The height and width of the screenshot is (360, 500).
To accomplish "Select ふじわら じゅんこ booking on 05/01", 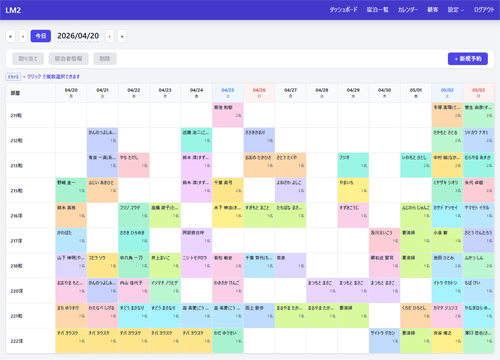I will [416, 215].
